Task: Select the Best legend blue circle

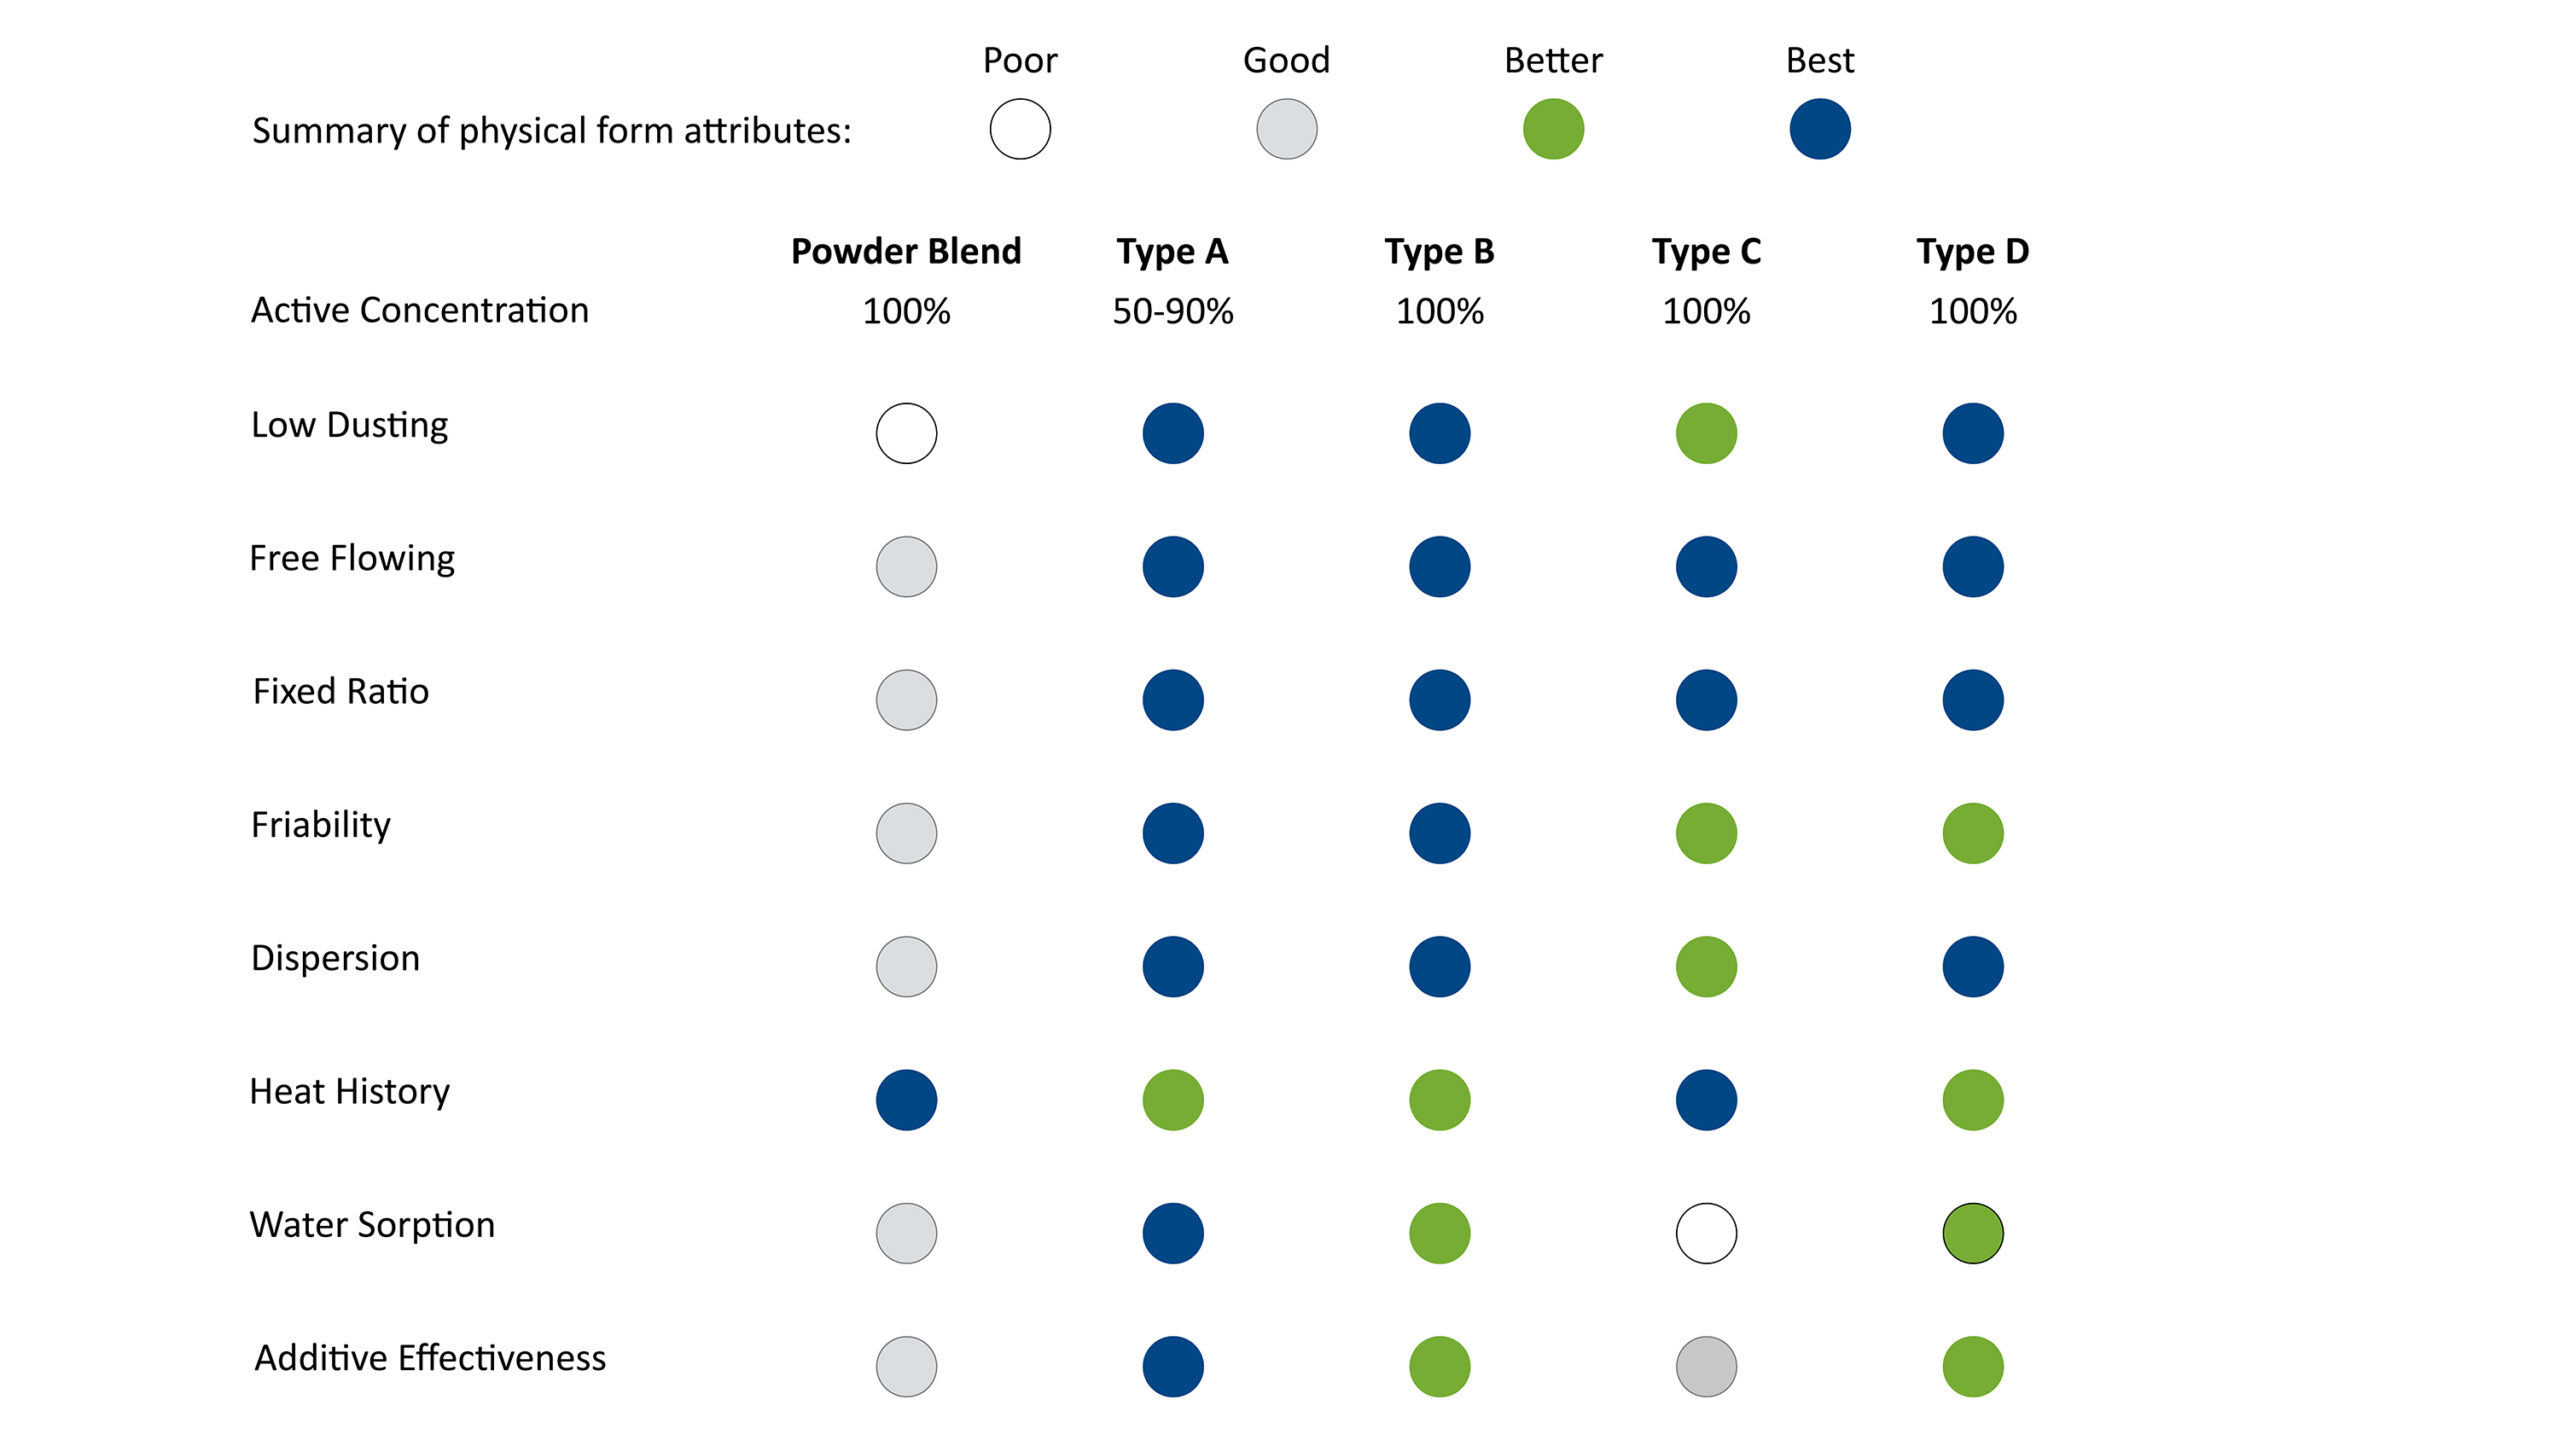Action: [1820, 129]
